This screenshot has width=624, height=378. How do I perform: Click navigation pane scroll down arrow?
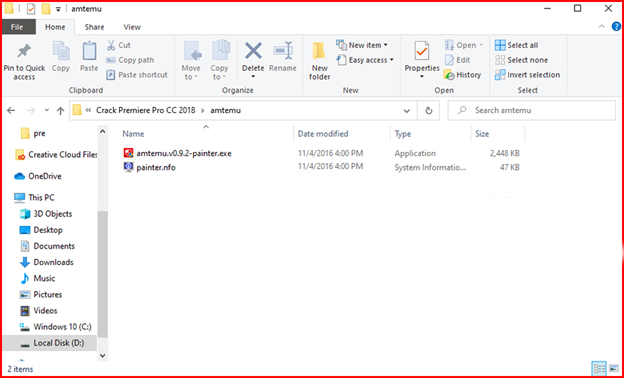[102, 355]
